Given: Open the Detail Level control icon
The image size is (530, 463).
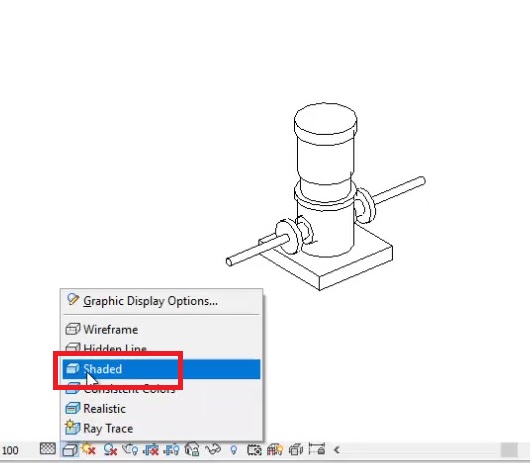Looking at the screenshot, I should [48, 449].
